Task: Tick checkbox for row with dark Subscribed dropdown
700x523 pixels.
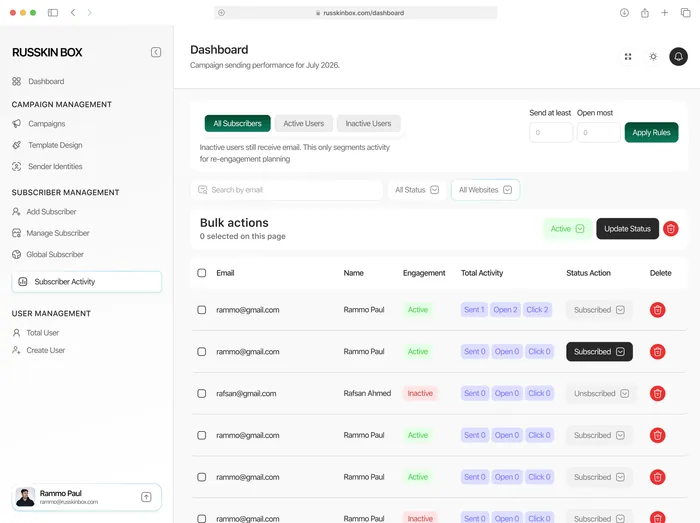Action: pos(202,352)
